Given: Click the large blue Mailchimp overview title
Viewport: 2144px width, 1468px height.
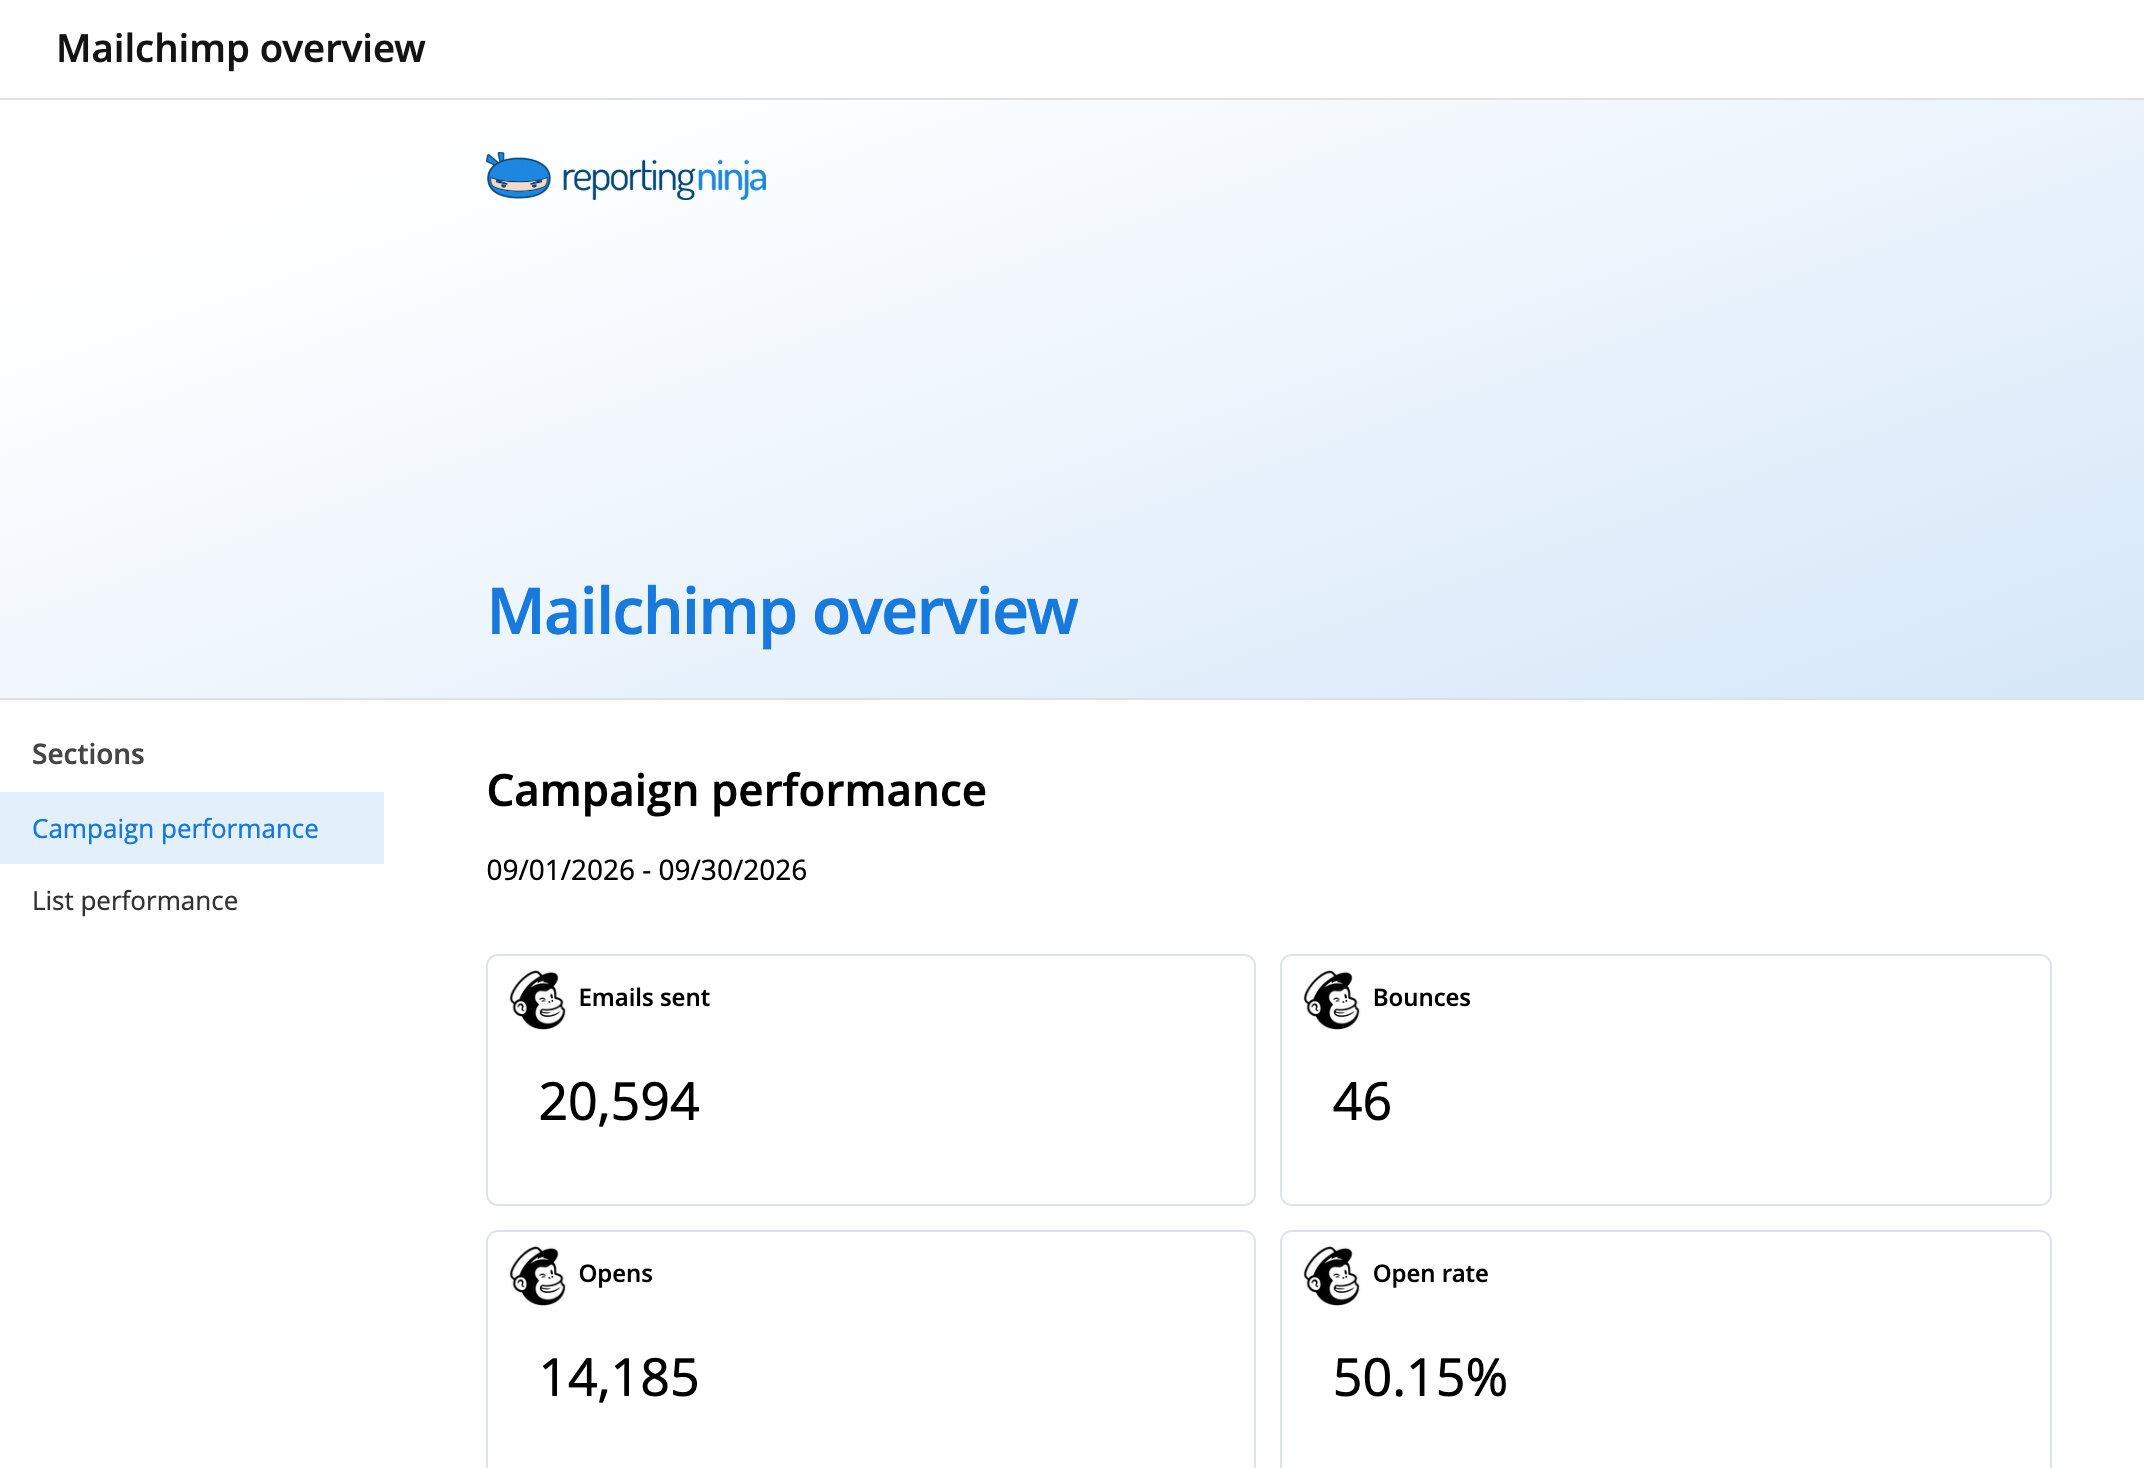Looking at the screenshot, I should 782,611.
